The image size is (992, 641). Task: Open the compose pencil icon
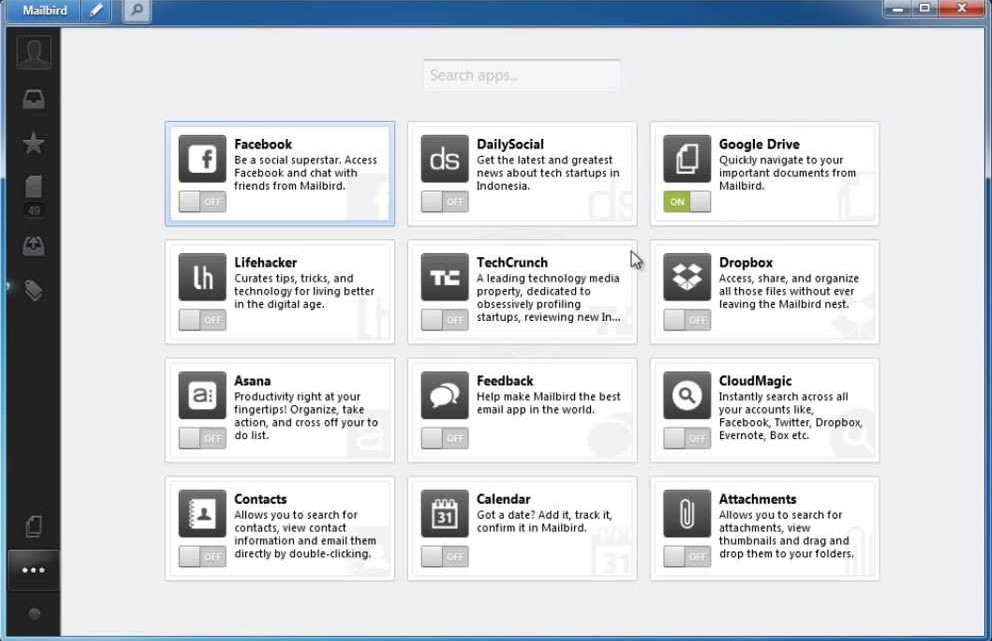(95, 10)
